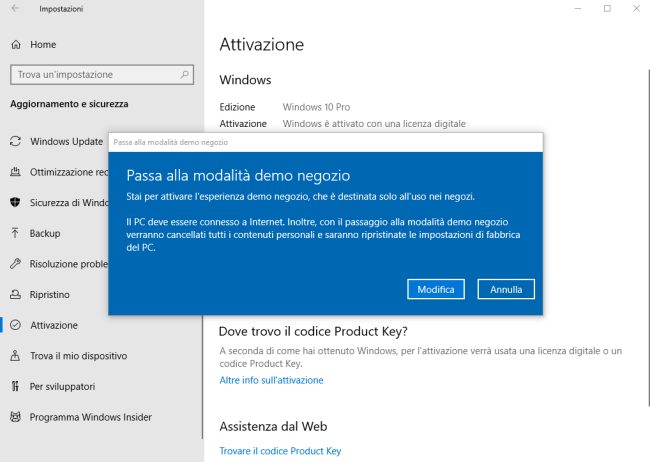Screen dimensions: 650x462
Task: Open Programma Windows Insider page
Action: pyautogui.click(x=90, y=417)
